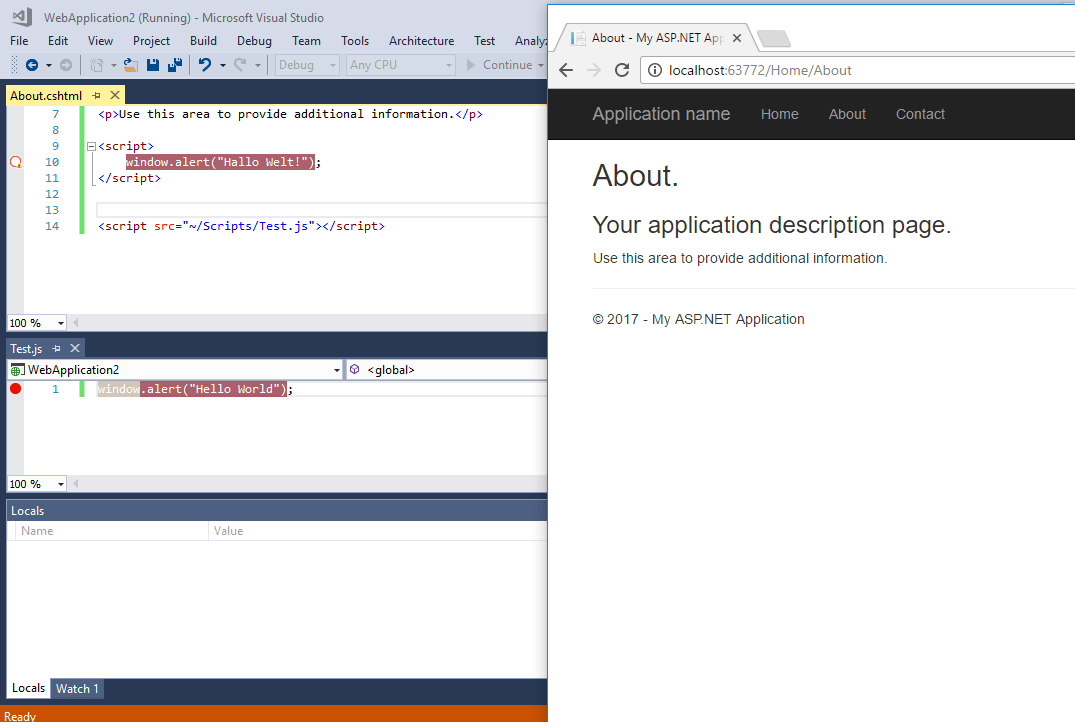Open the Debug menu
This screenshot has width=1075, height=722.
[254, 41]
